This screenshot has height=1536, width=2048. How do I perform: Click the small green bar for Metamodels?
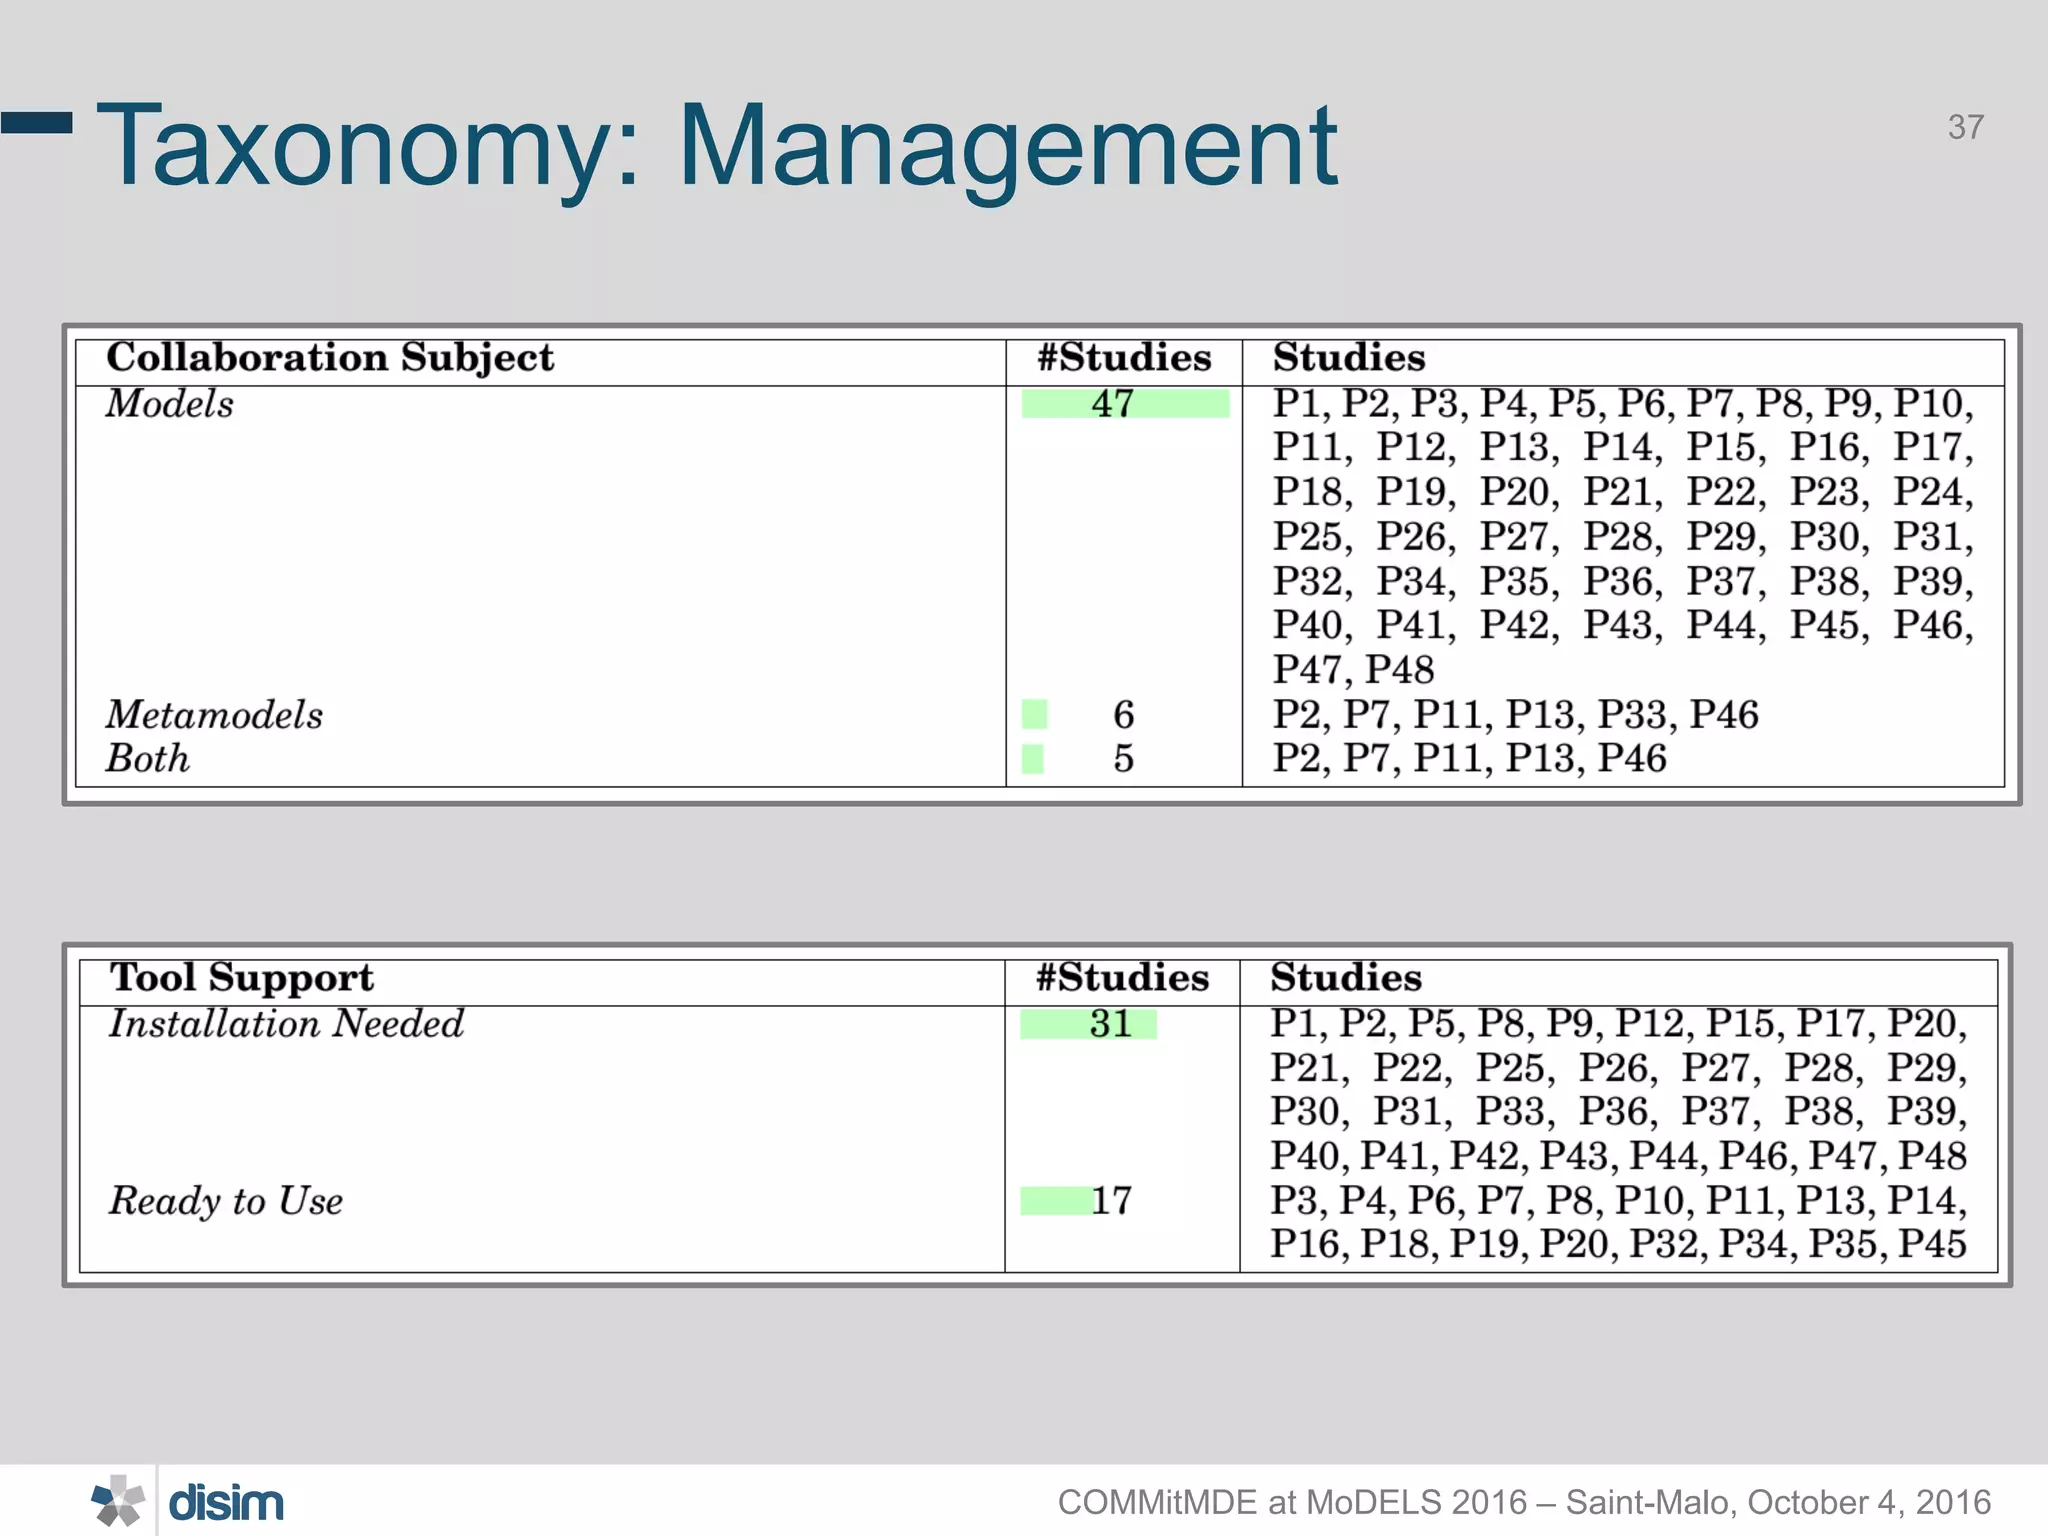coord(1034,715)
